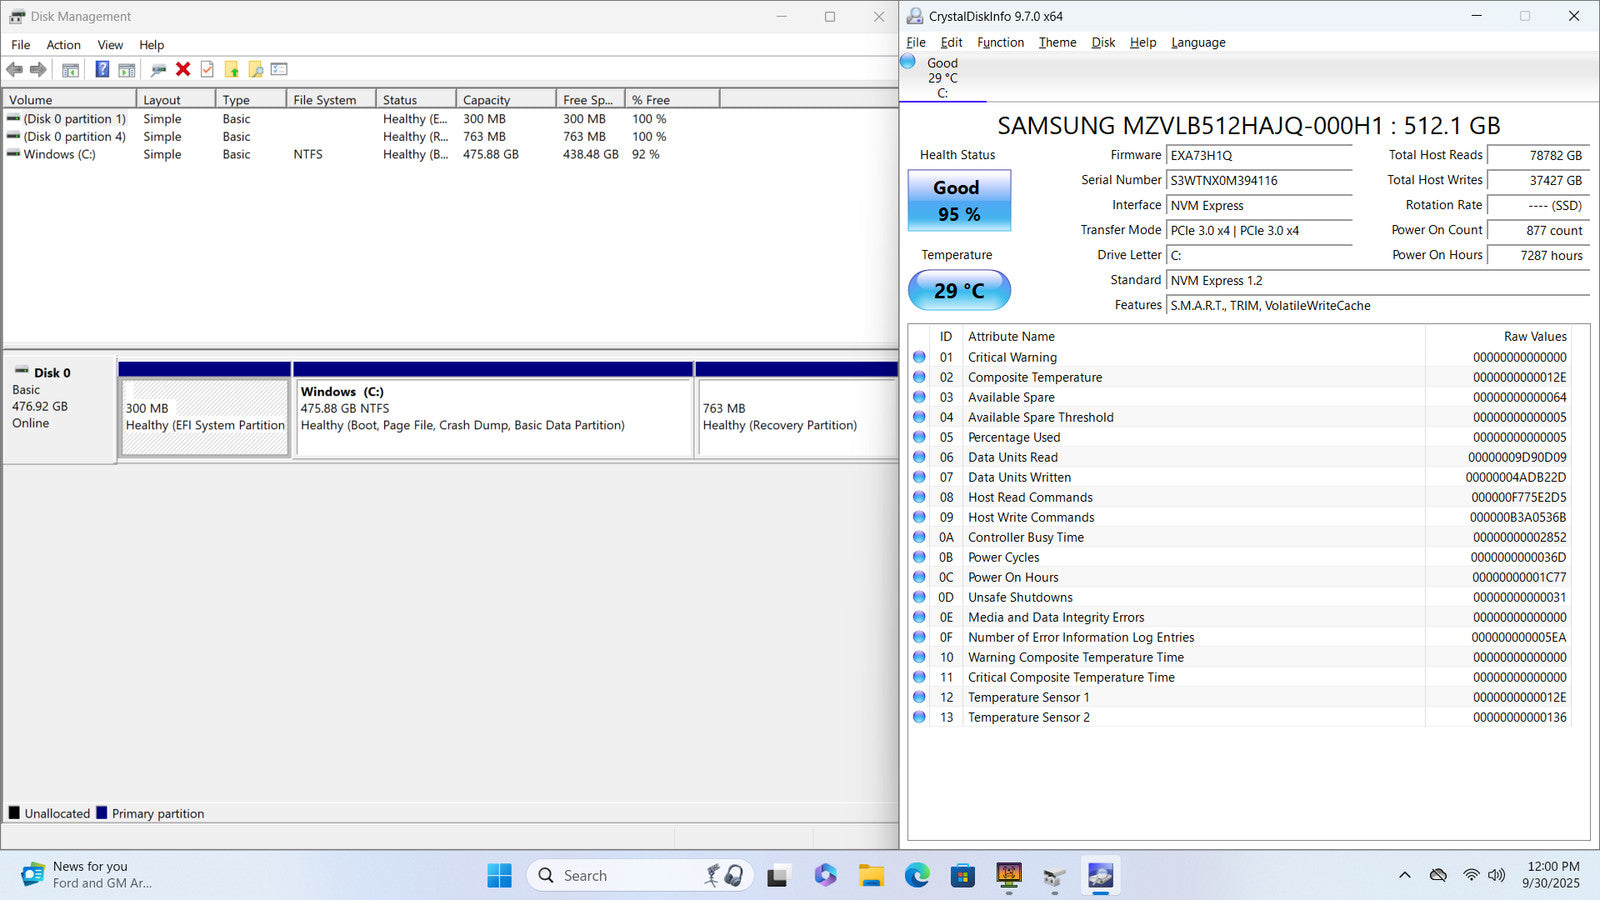This screenshot has height=900, width=1600.
Task: Sort by the % Free column header
Action: point(672,99)
